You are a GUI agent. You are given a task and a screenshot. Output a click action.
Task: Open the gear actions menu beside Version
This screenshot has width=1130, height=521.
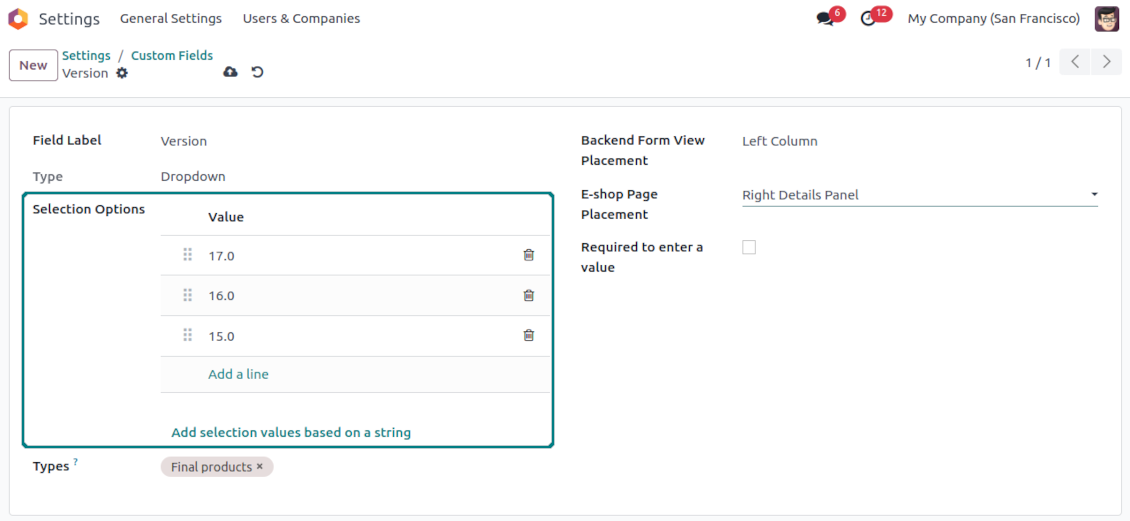tap(122, 73)
